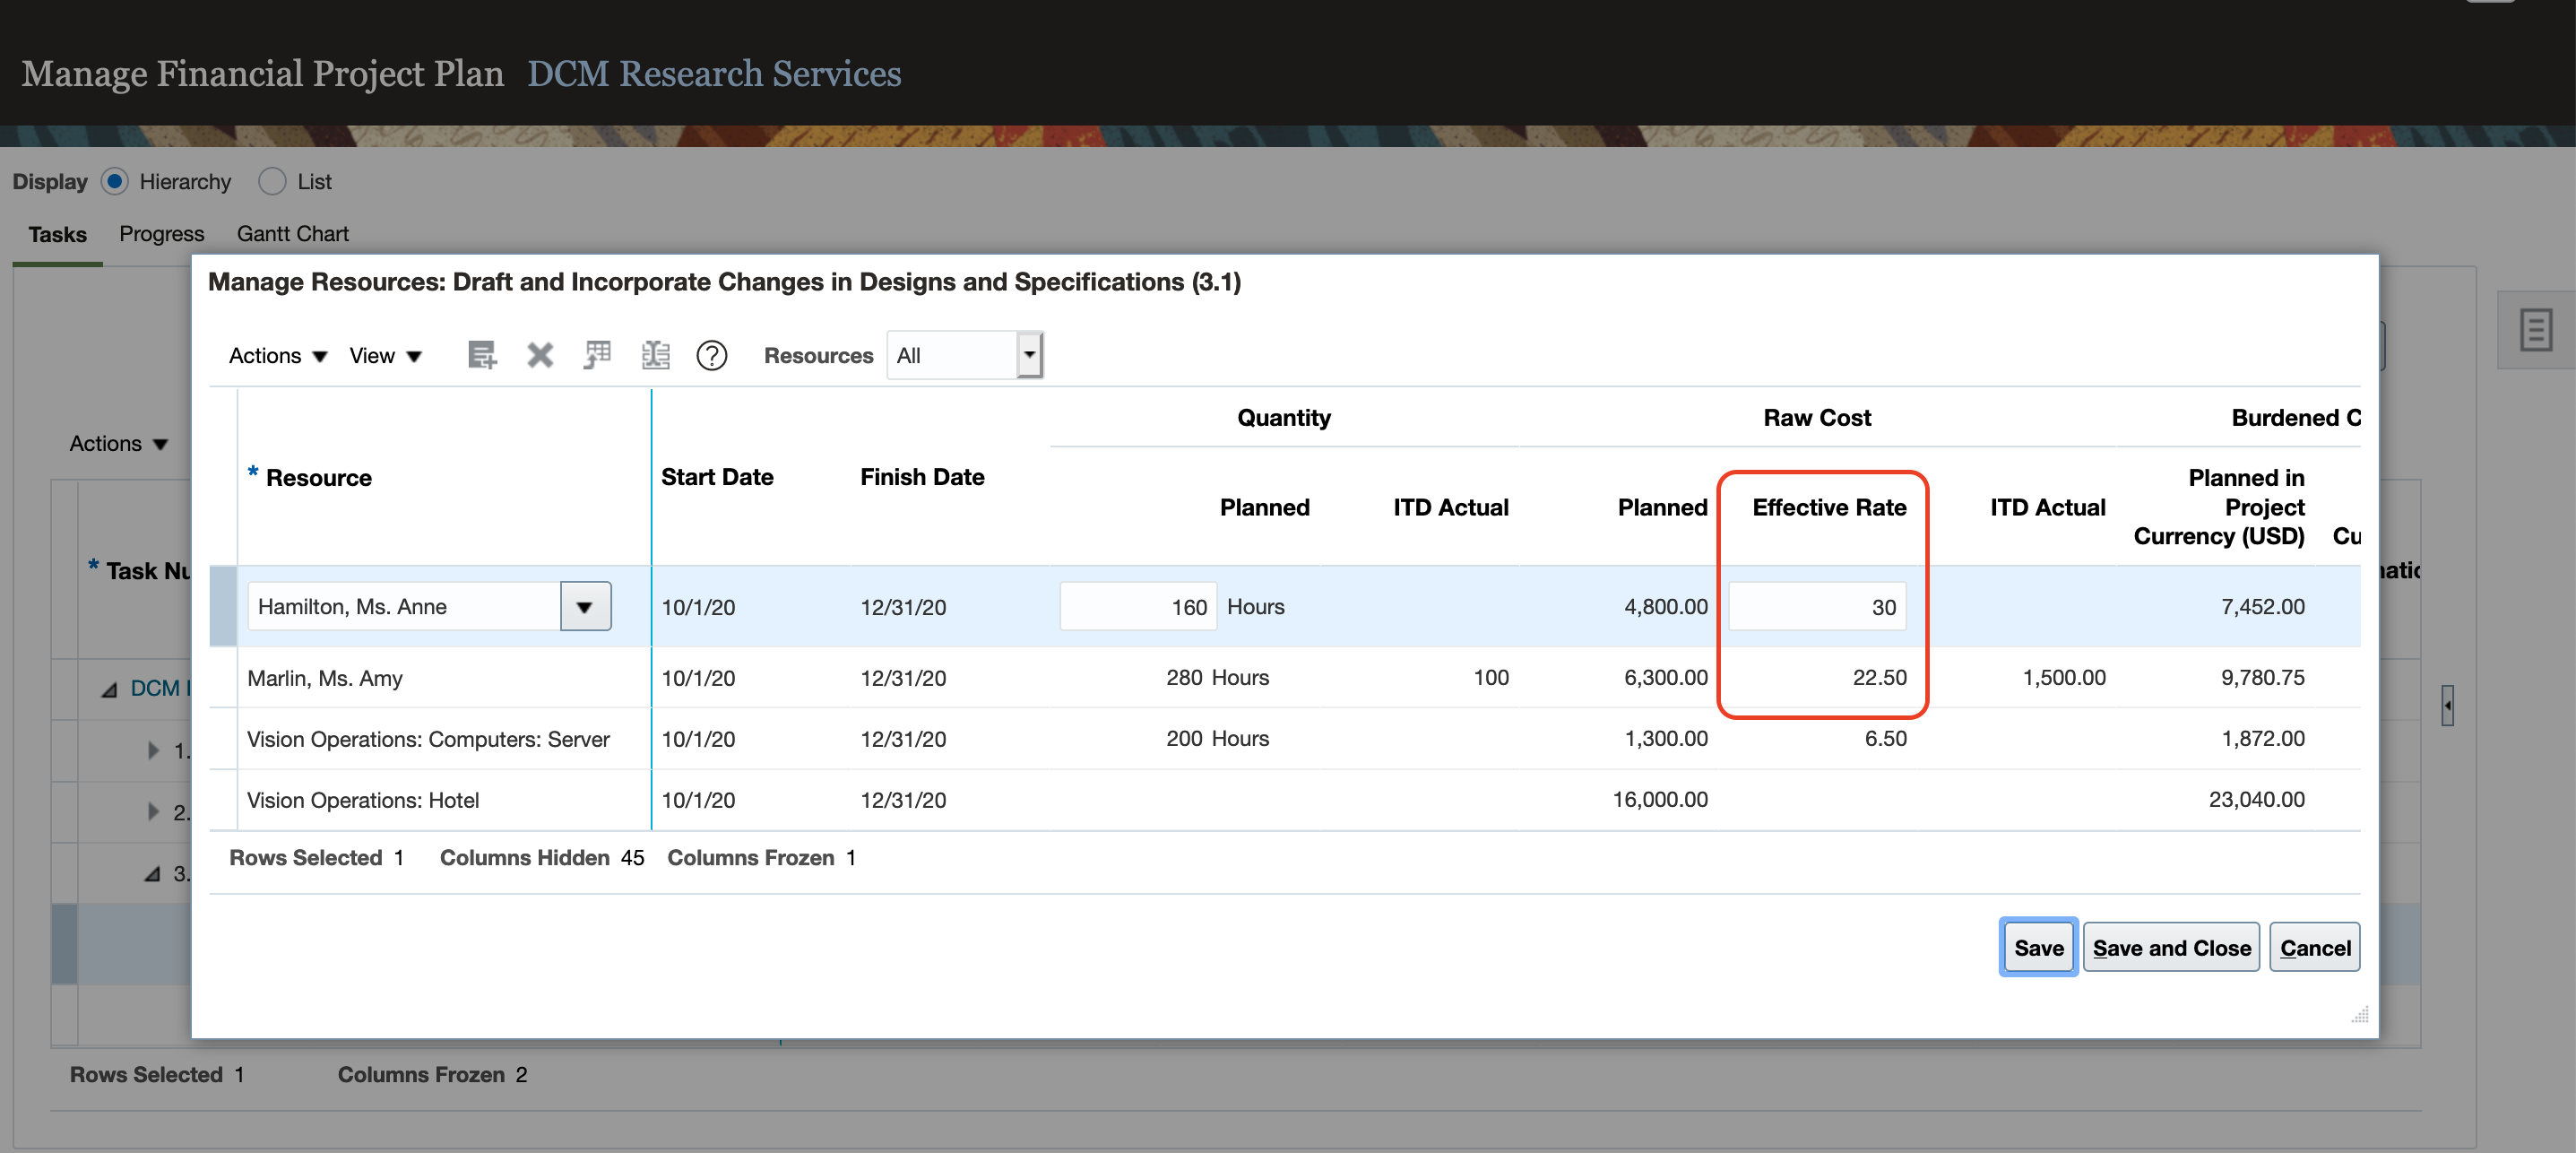This screenshot has width=2576, height=1153.
Task: Click the document panel icon at right edge
Action: point(2535,330)
